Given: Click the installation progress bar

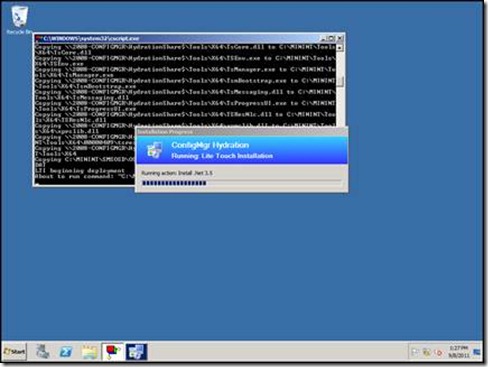Looking at the screenshot, I should pyautogui.click(x=242, y=183).
